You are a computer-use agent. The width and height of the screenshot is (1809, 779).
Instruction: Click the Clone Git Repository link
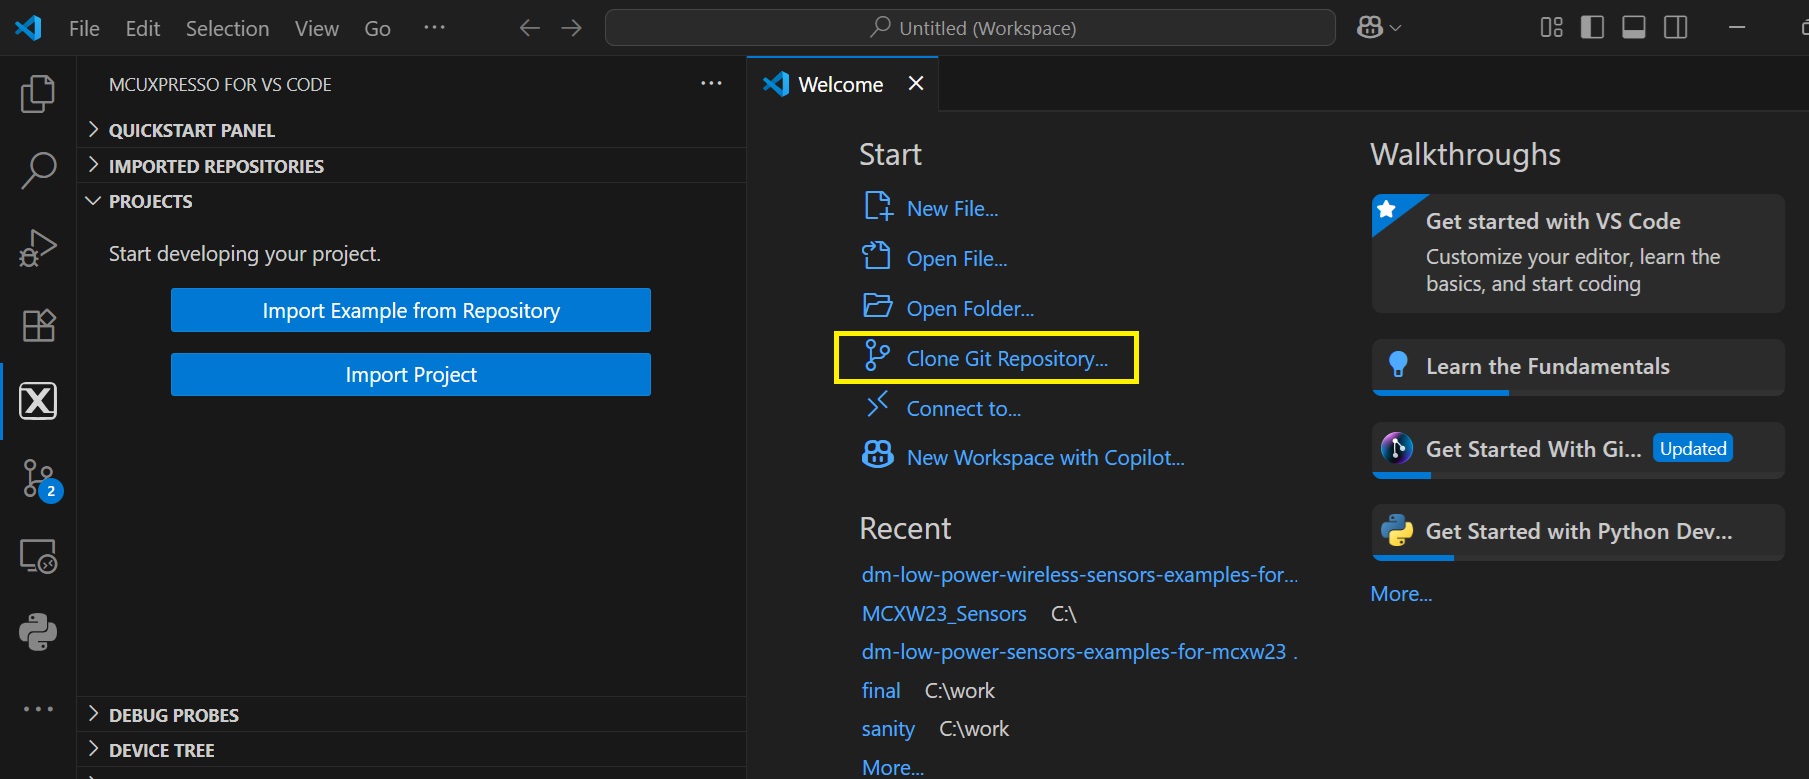tap(1006, 359)
